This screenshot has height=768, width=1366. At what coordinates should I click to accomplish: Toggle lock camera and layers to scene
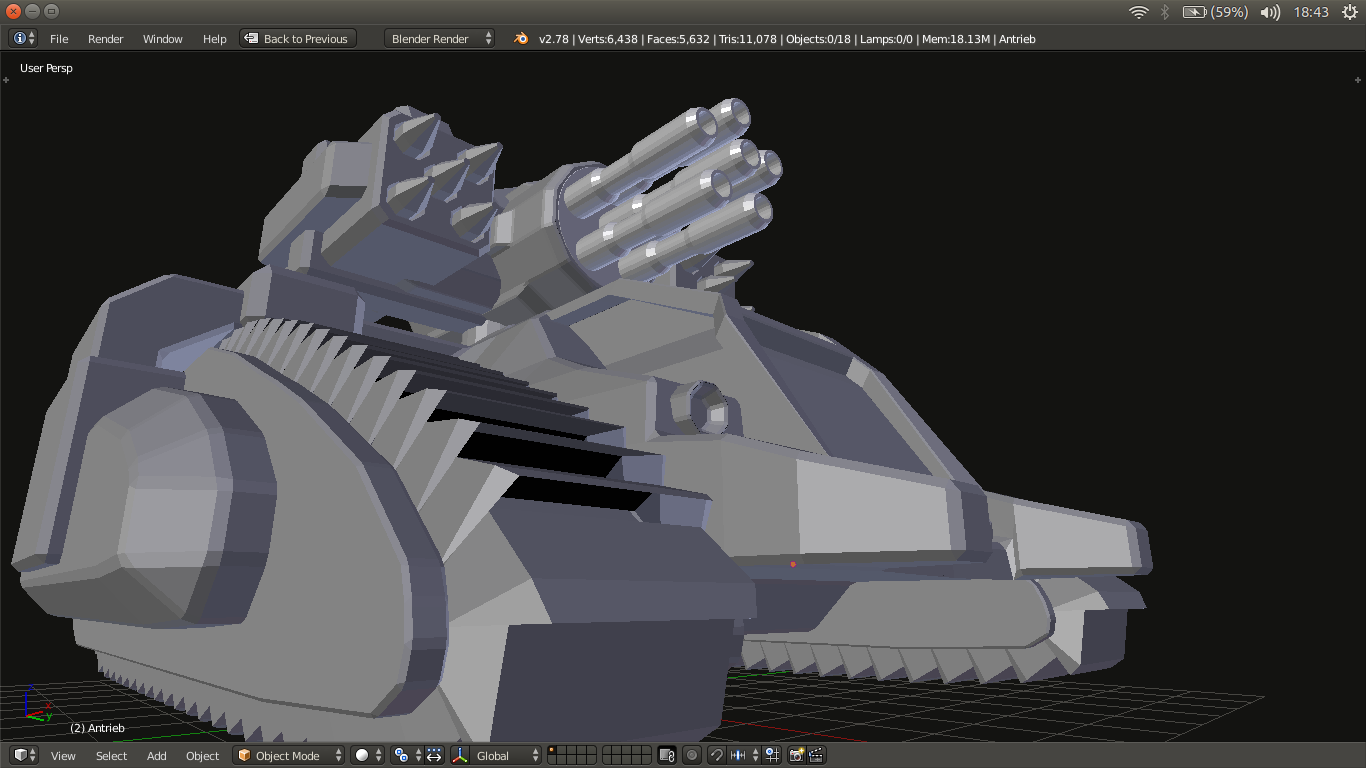click(x=667, y=755)
